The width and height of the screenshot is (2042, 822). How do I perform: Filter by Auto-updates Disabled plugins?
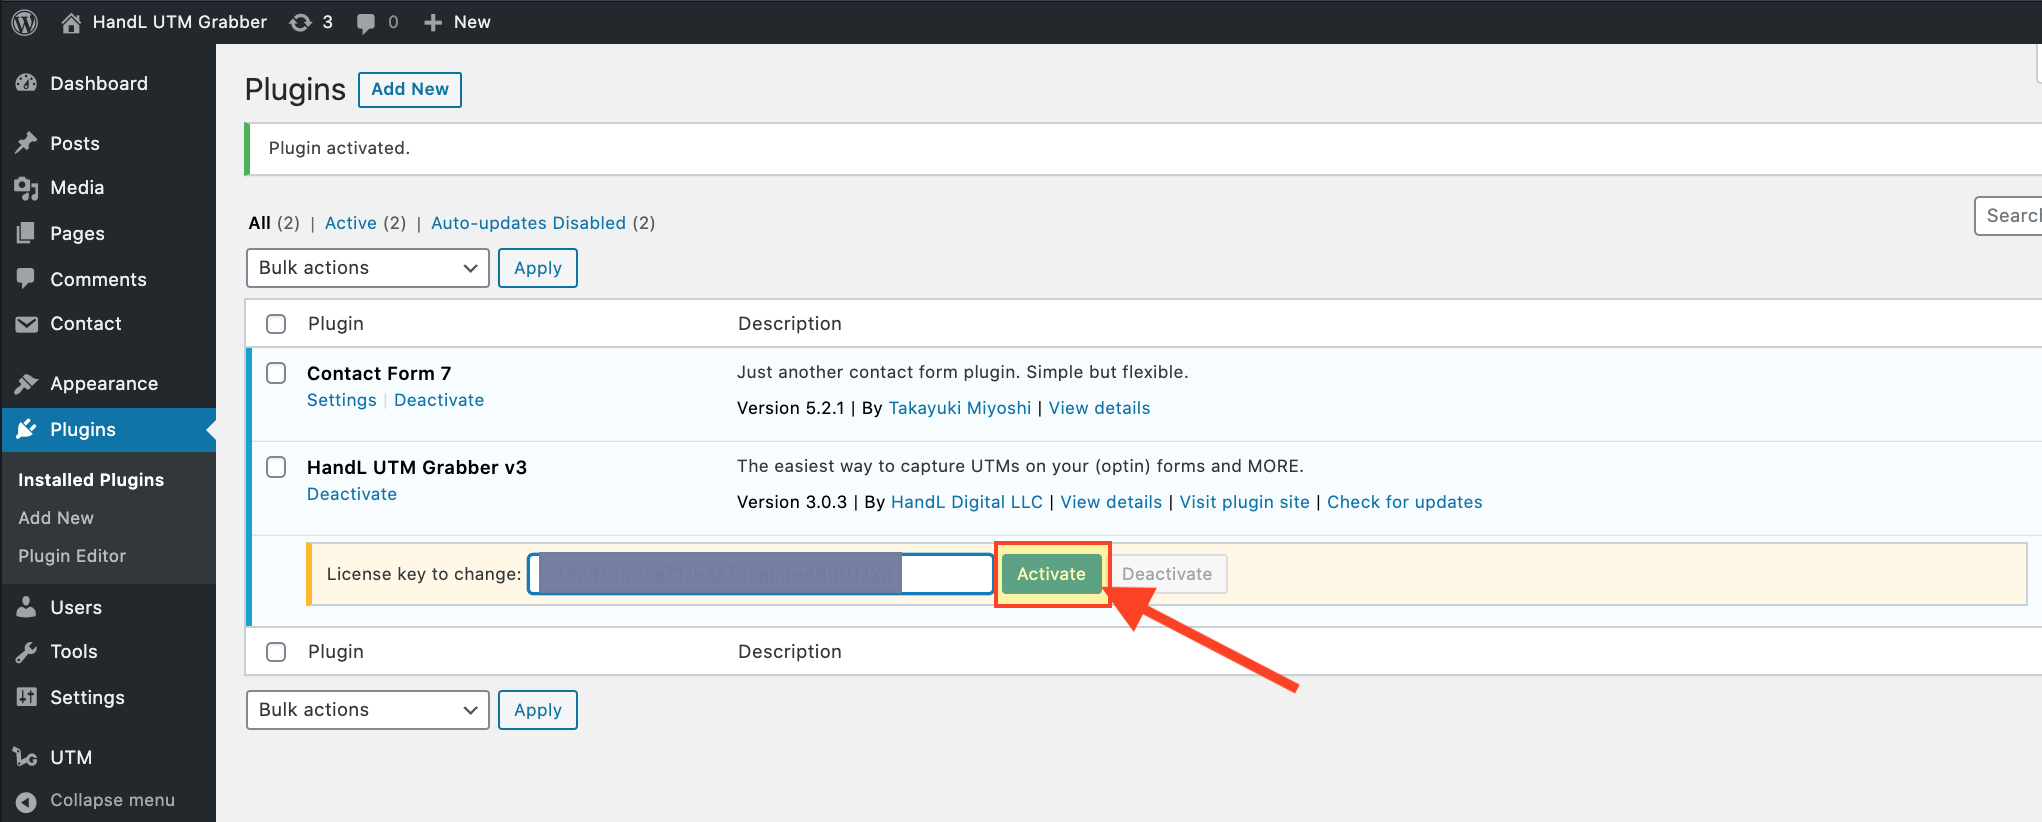[x=528, y=223]
